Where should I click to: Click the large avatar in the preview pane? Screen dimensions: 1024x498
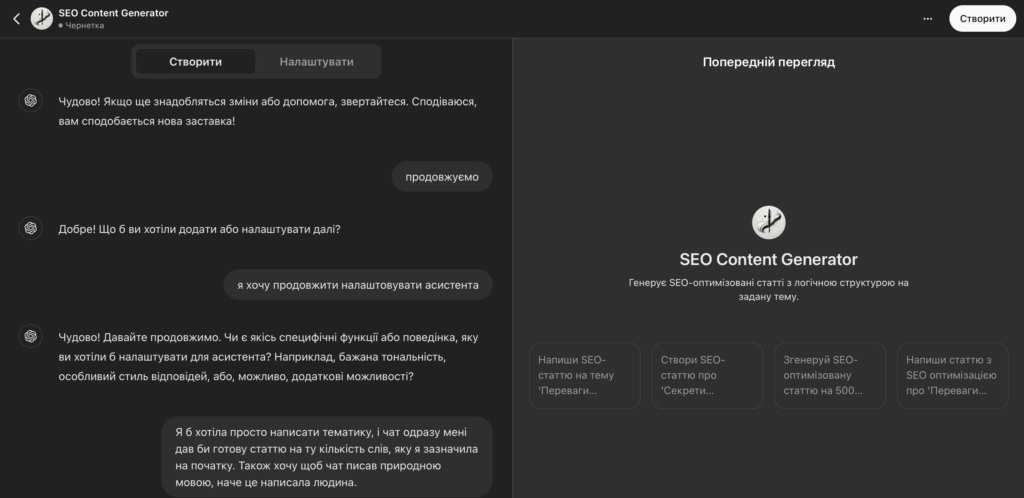(768, 222)
